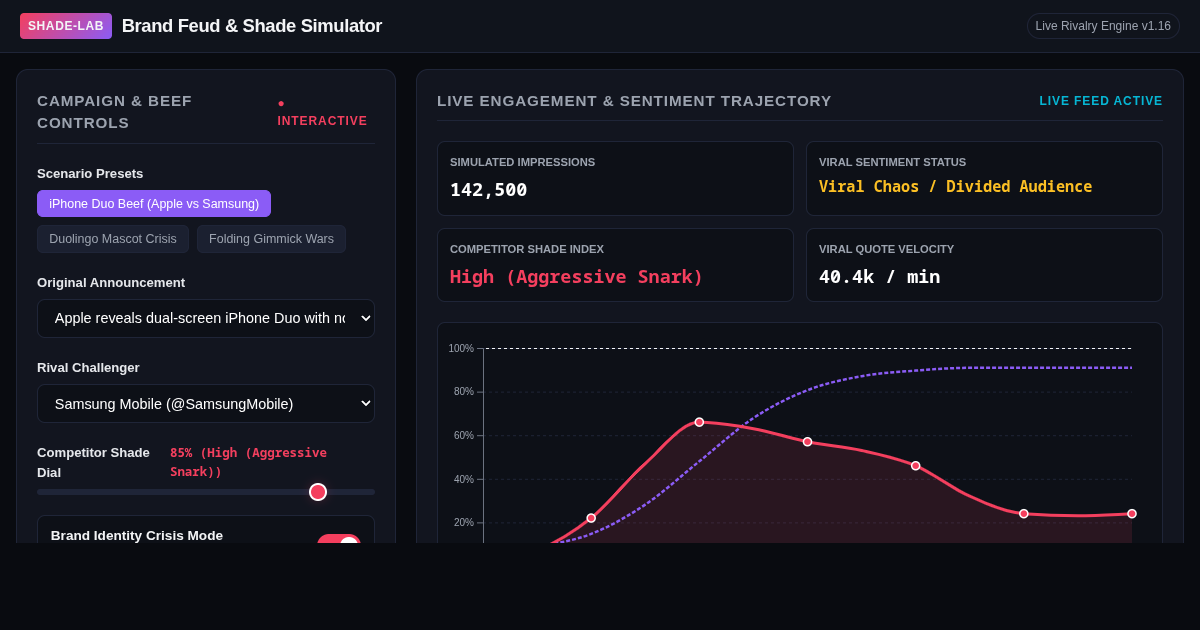Toggle Brand Identity Crisis Mode switch
This screenshot has width=1200, height=630.
(339, 539)
